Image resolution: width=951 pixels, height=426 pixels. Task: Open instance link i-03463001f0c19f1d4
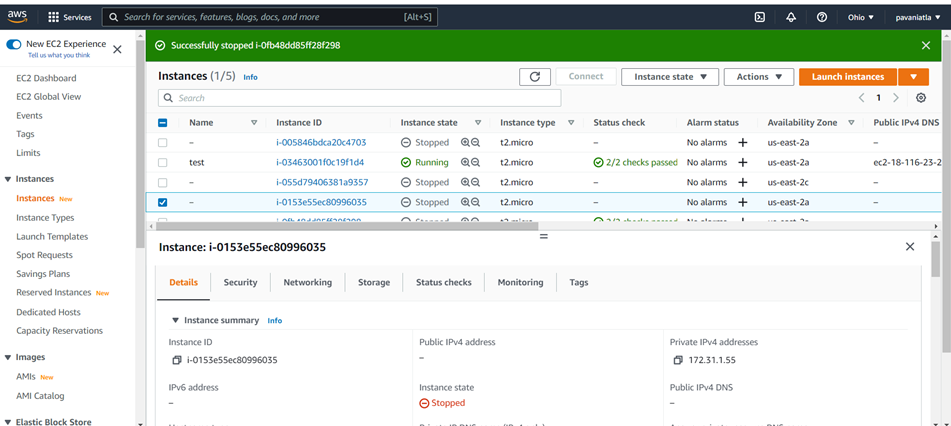click(320, 163)
